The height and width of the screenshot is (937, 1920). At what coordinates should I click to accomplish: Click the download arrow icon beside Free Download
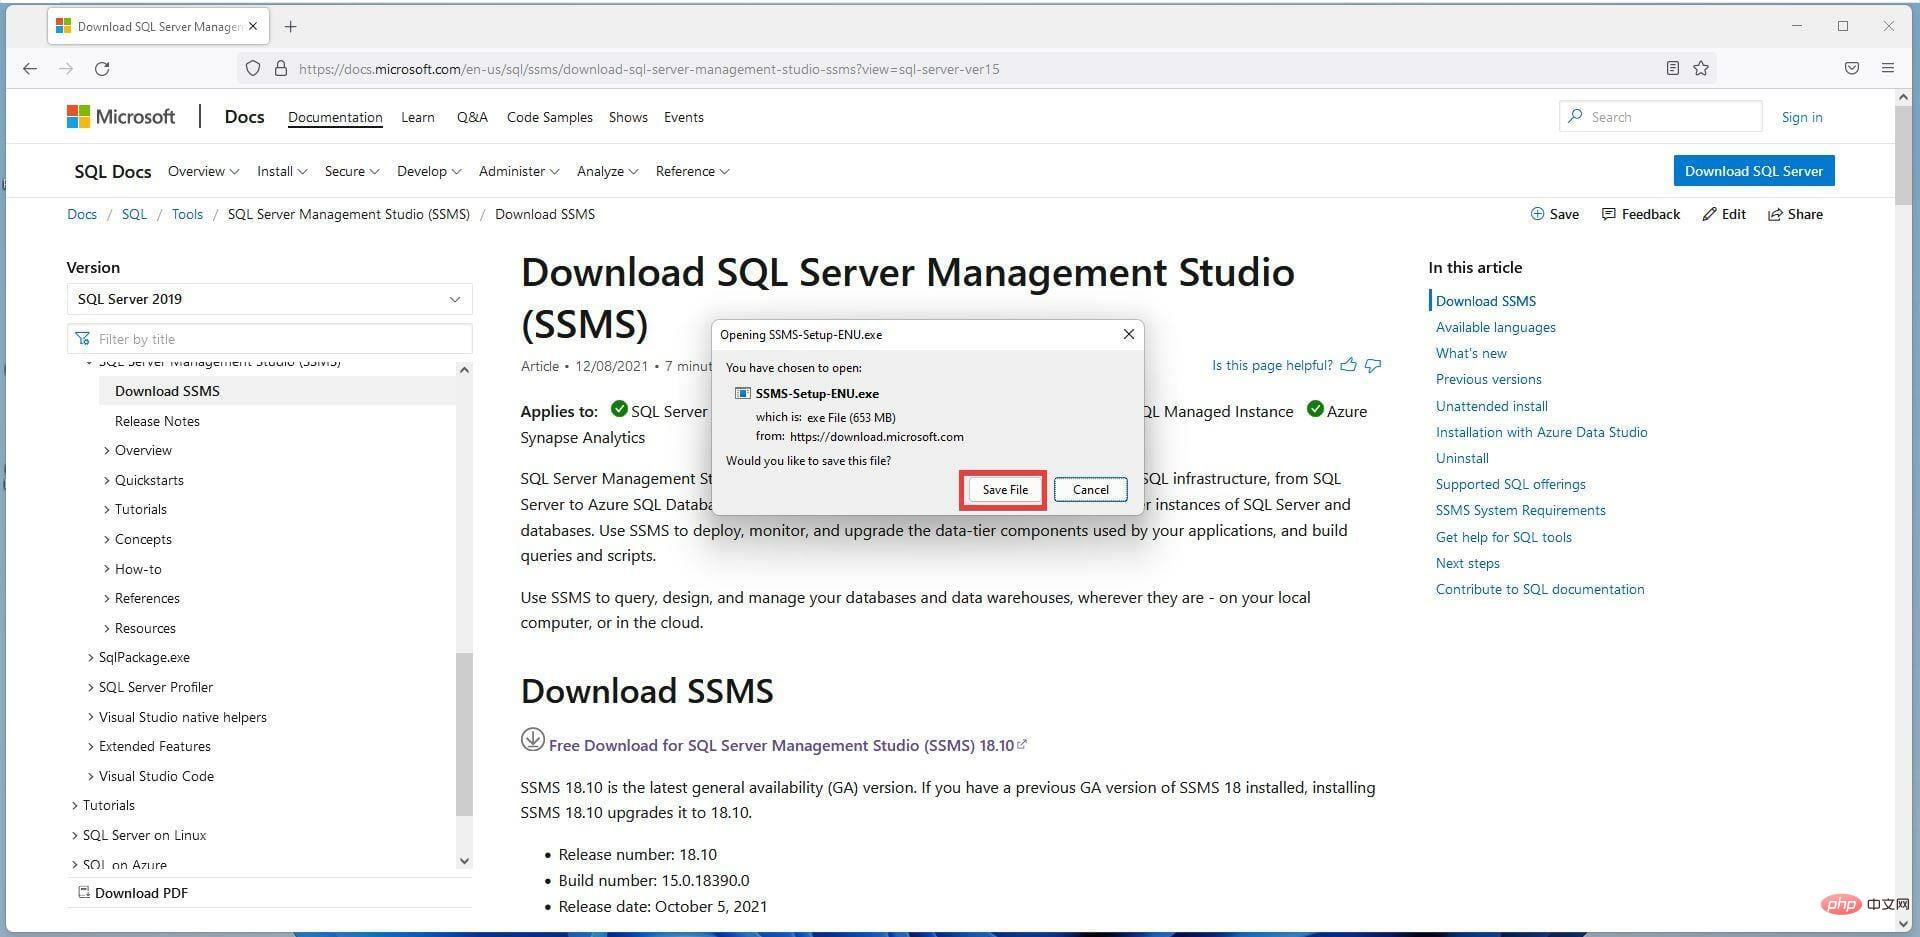click(x=532, y=739)
